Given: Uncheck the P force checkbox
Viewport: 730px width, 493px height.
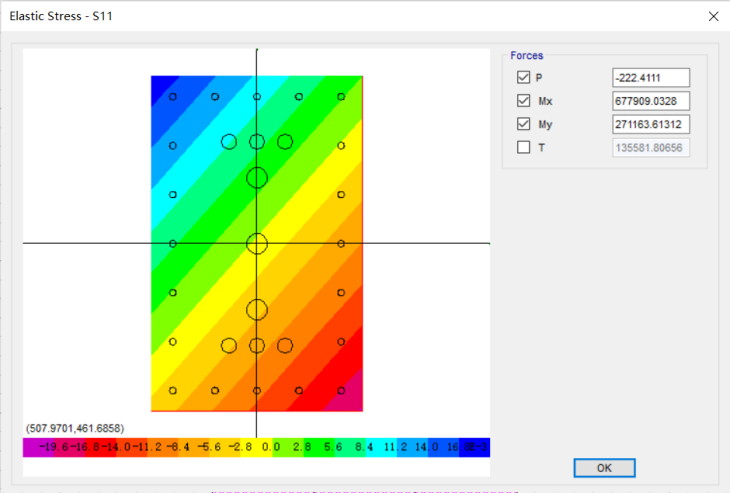Looking at the screenshot, I should (524, 77).
